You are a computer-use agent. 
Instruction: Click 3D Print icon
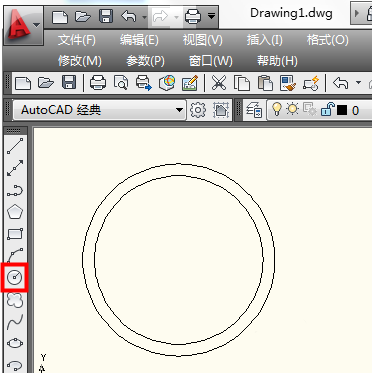(167, 82)
